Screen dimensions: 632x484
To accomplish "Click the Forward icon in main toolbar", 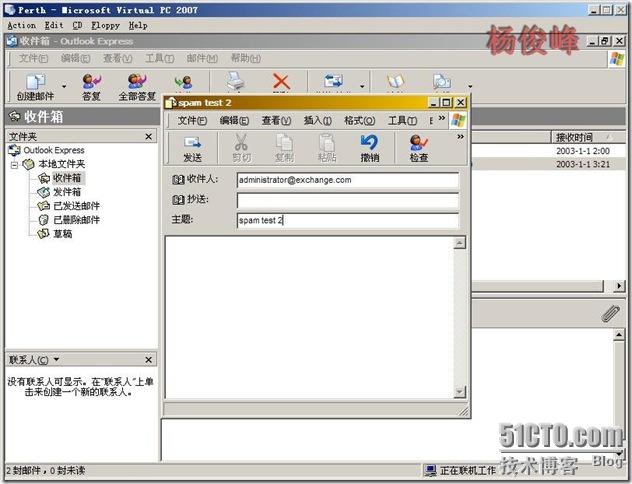I will [183, 83].
